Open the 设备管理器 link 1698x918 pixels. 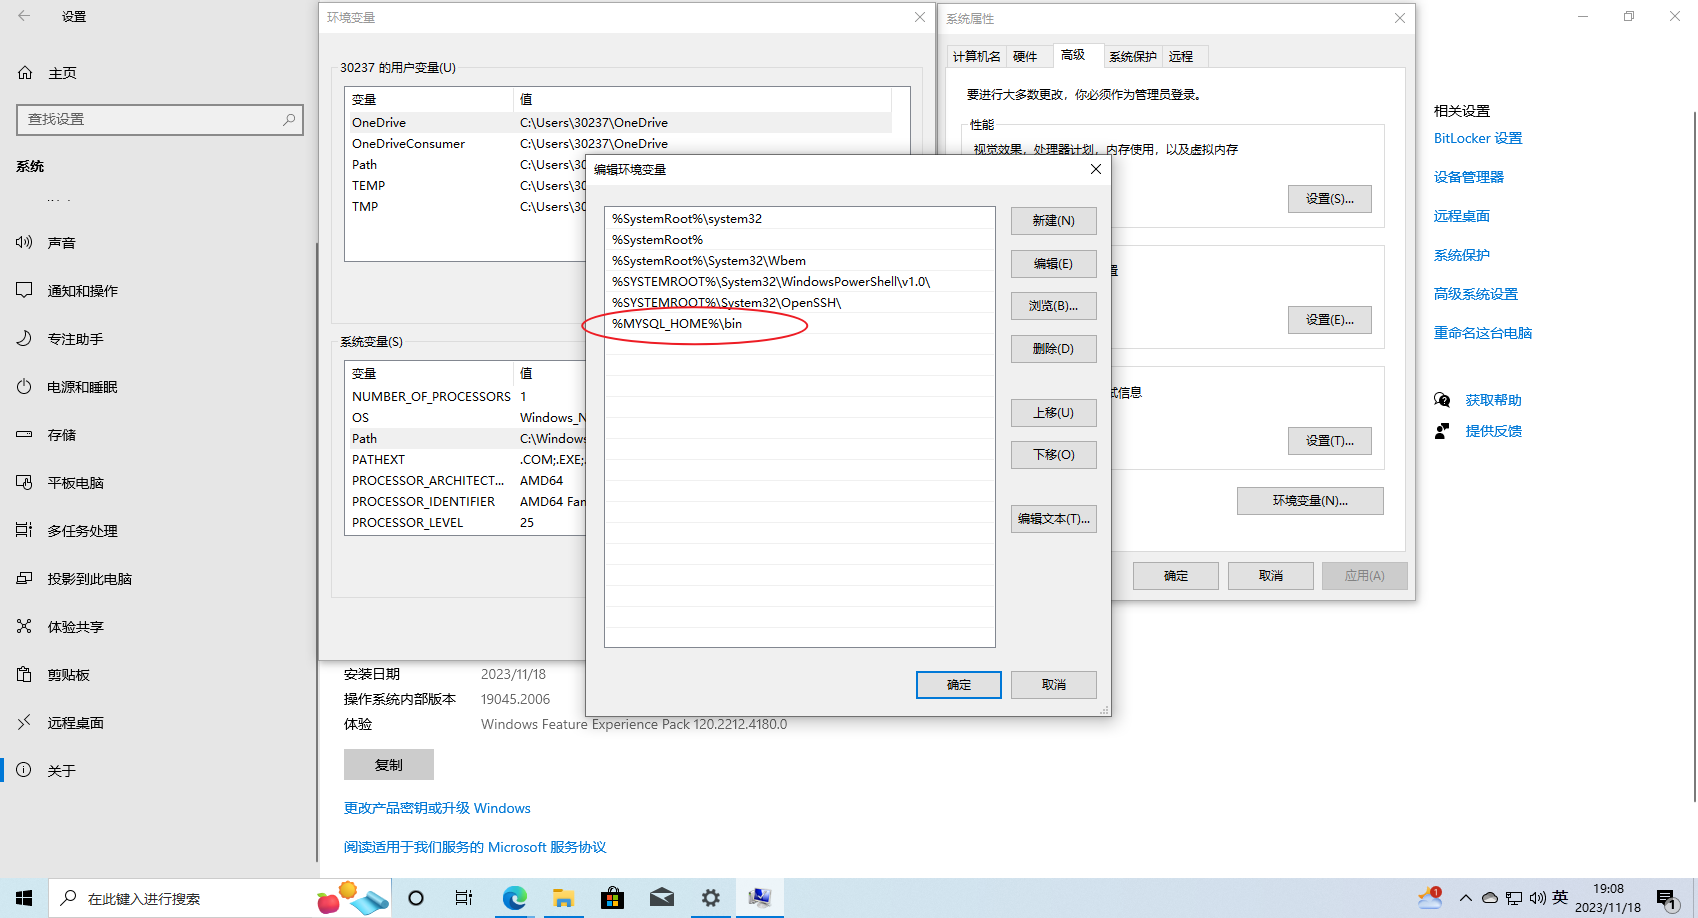tap(1469, 177)
